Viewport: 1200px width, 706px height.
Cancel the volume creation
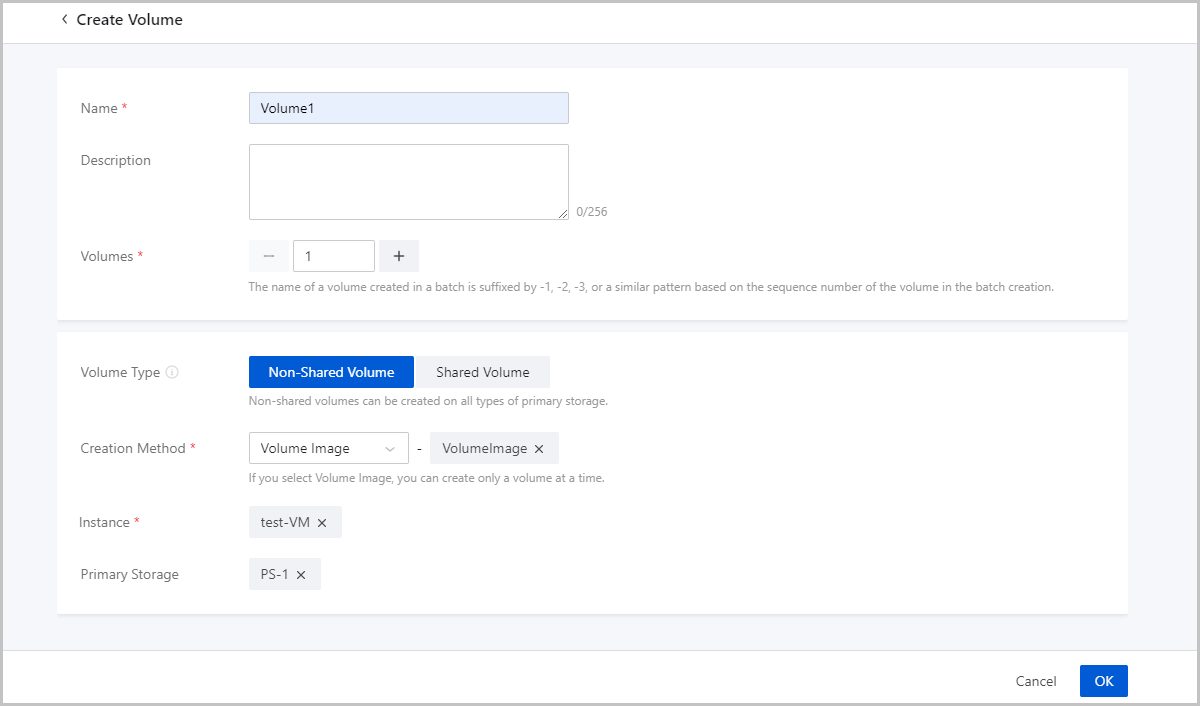click(x=1036, y=681)
